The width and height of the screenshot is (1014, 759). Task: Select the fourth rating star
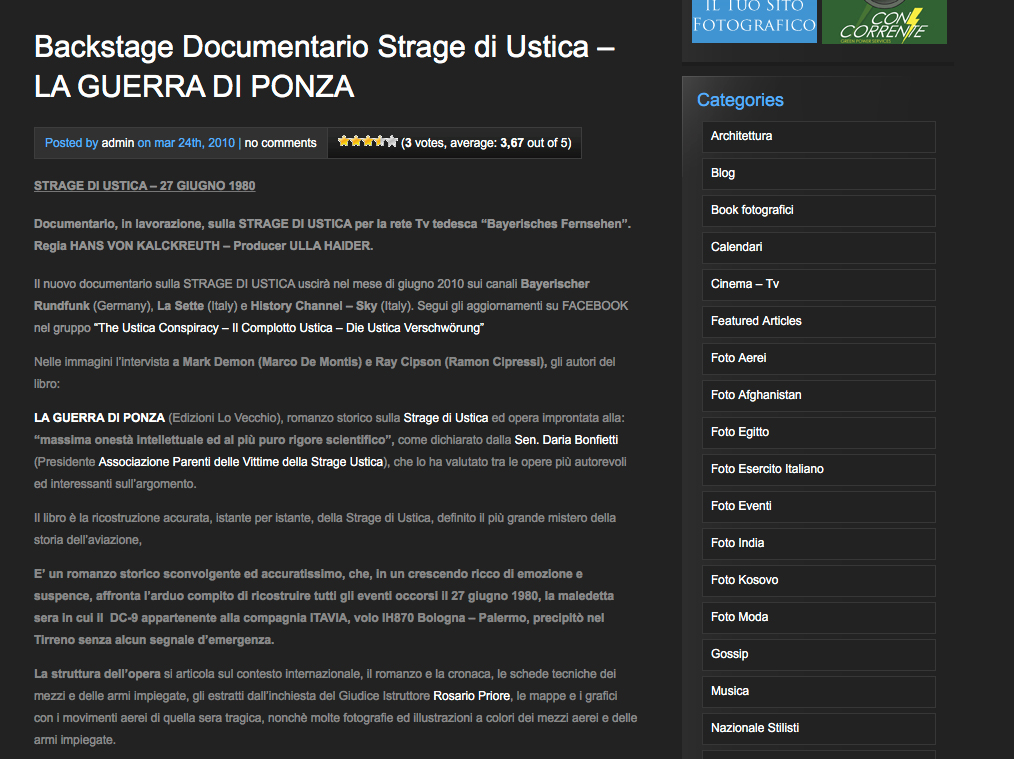point(380,142)
